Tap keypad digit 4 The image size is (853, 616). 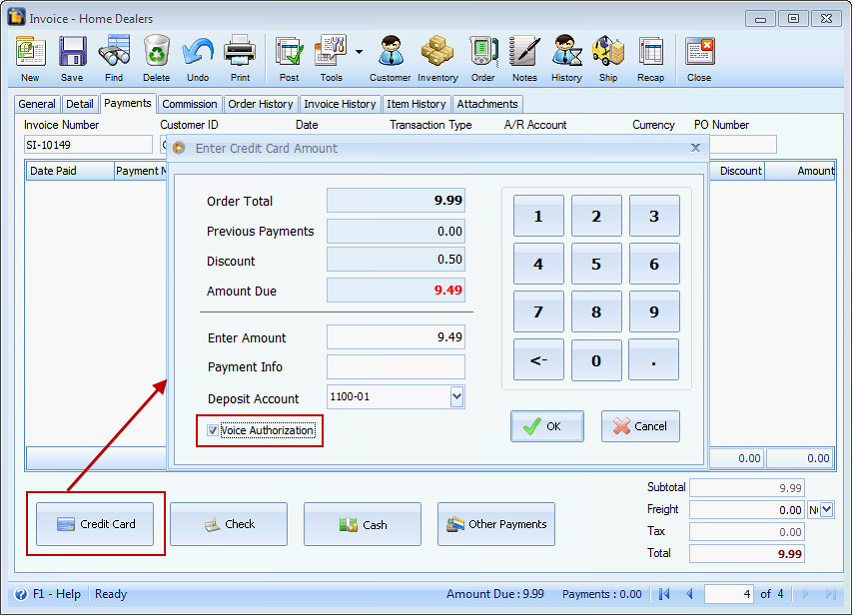click(539, 264)
